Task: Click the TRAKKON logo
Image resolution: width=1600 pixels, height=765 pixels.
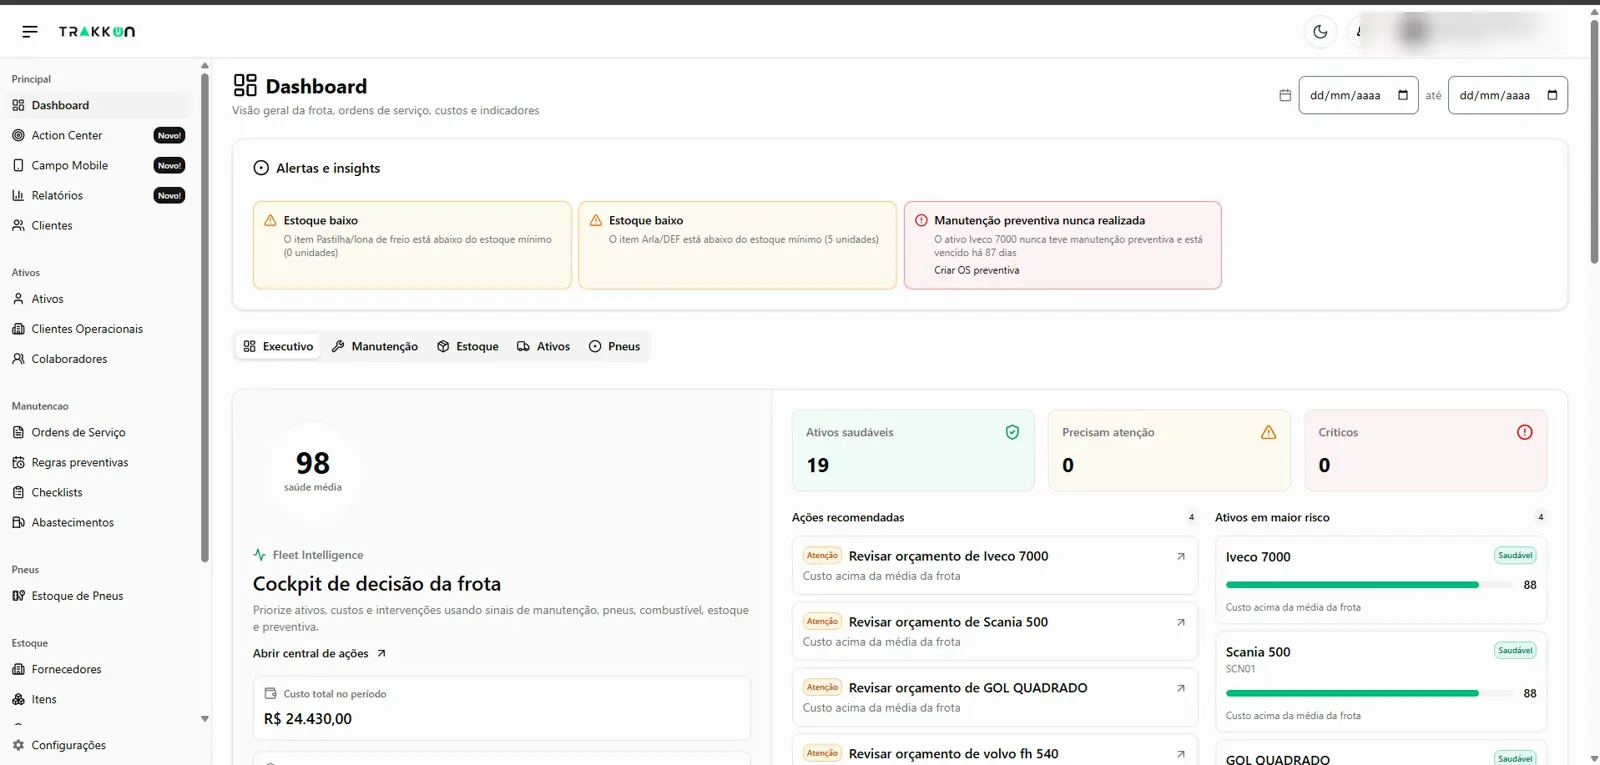Action: (97, 32)
